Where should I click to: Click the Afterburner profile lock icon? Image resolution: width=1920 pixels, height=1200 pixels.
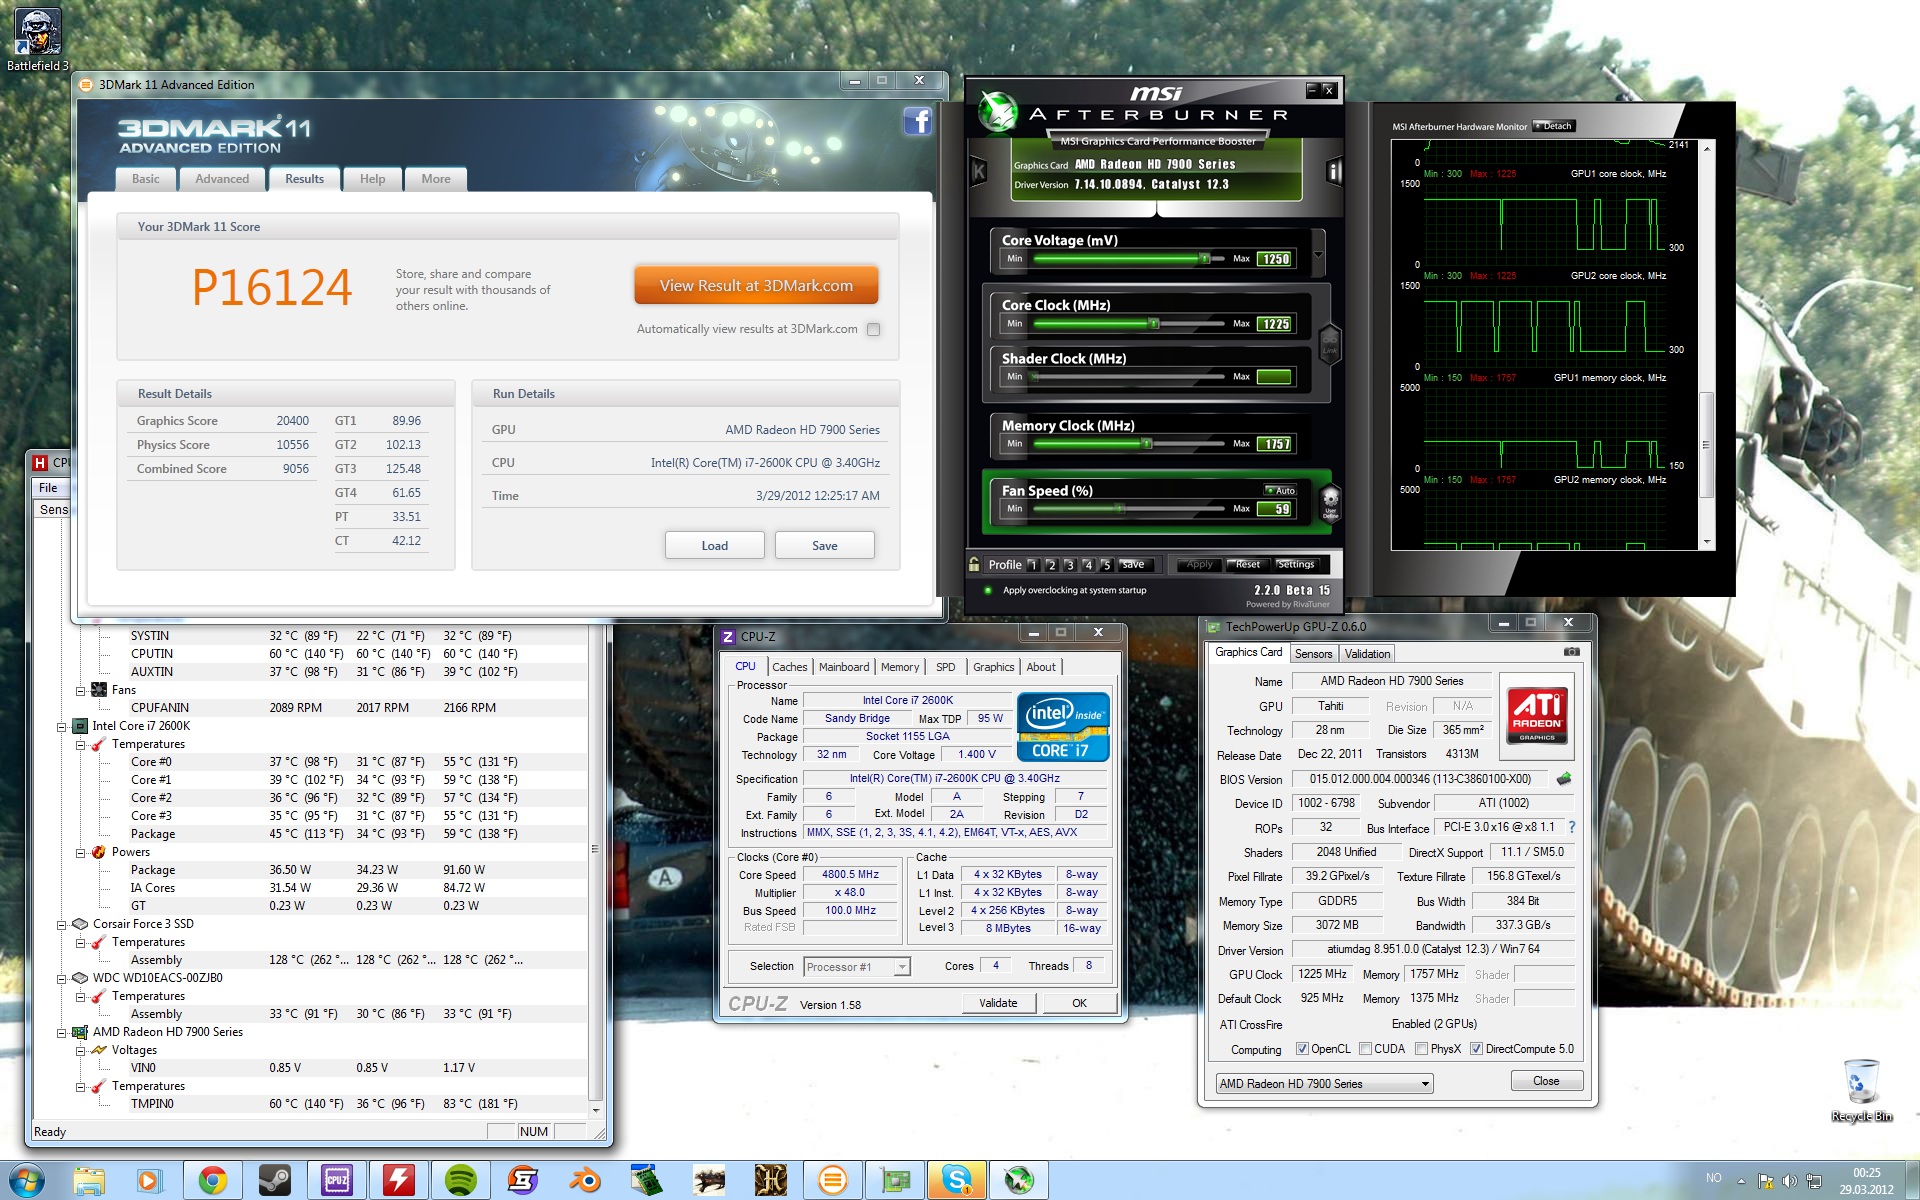974,564
